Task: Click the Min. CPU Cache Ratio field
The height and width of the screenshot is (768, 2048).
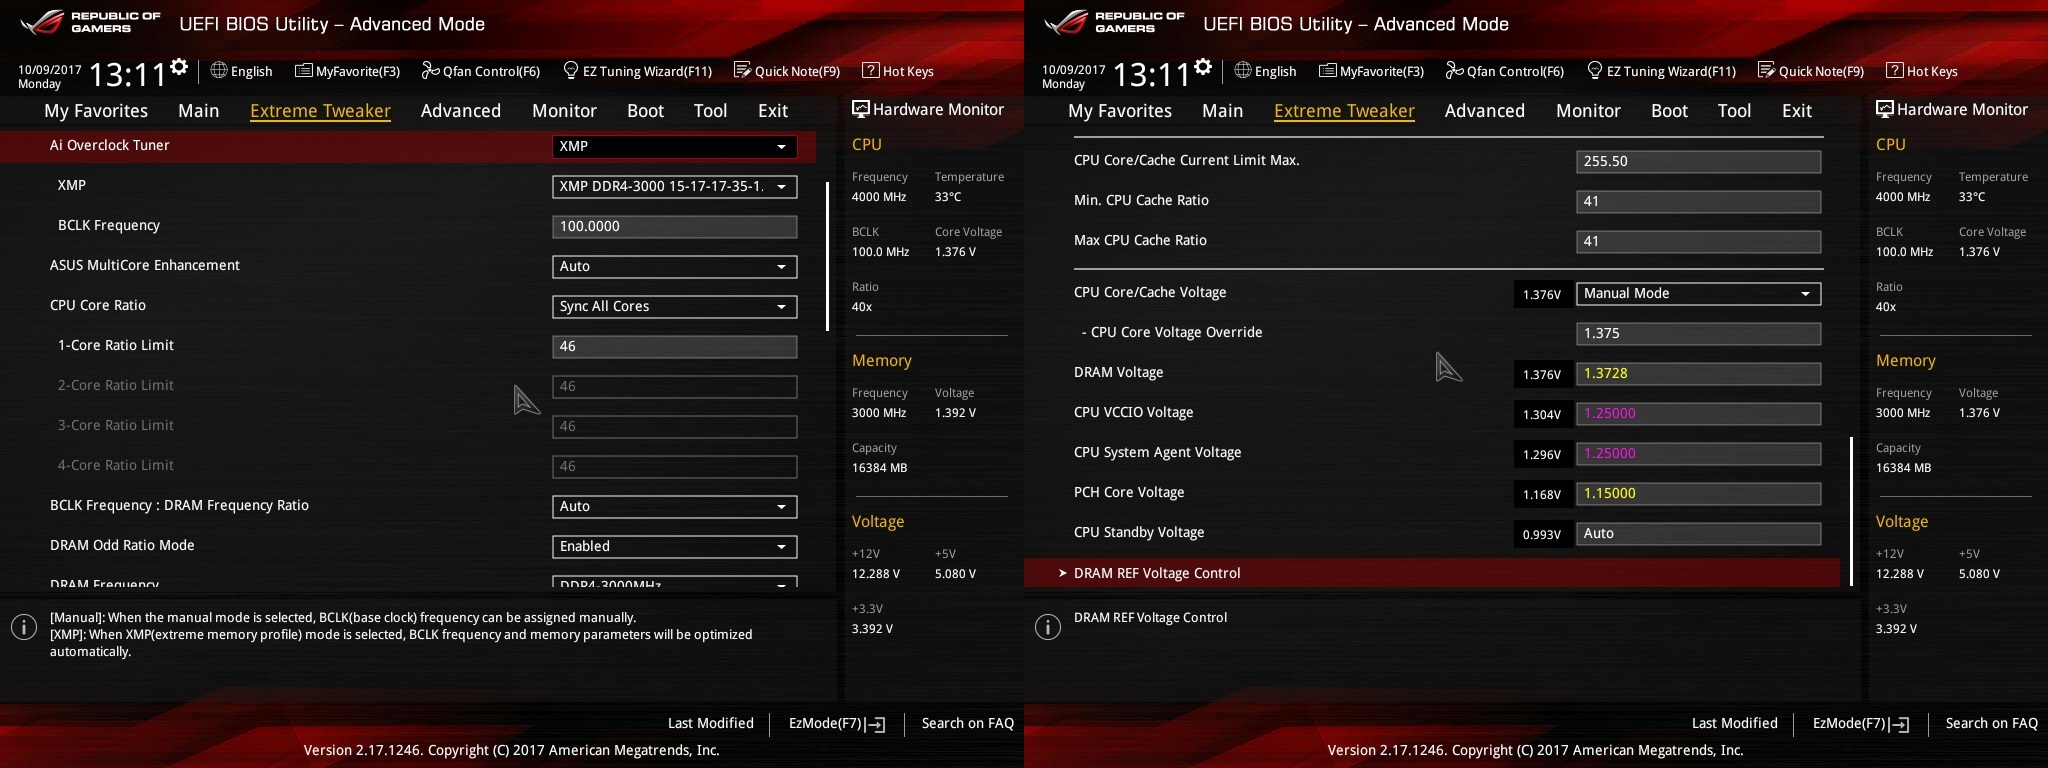Action: tap(1698, 201)
